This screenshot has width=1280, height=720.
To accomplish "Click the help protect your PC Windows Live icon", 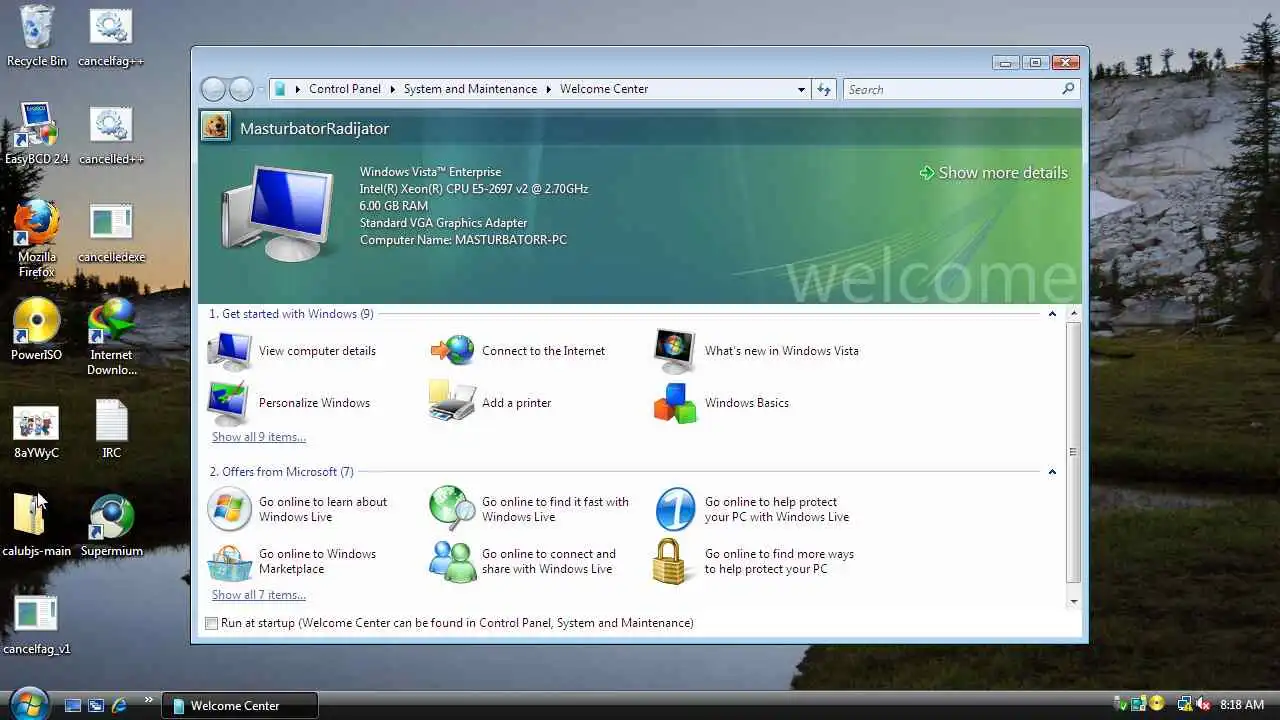I will pos(675,510).
